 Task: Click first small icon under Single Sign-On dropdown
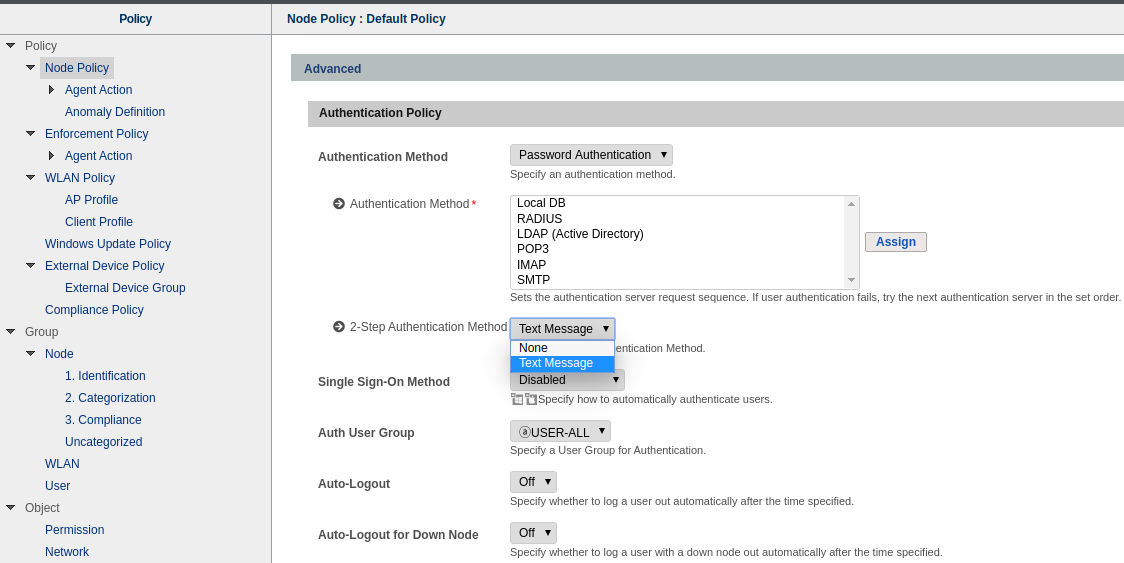click(x=517, y=399)
